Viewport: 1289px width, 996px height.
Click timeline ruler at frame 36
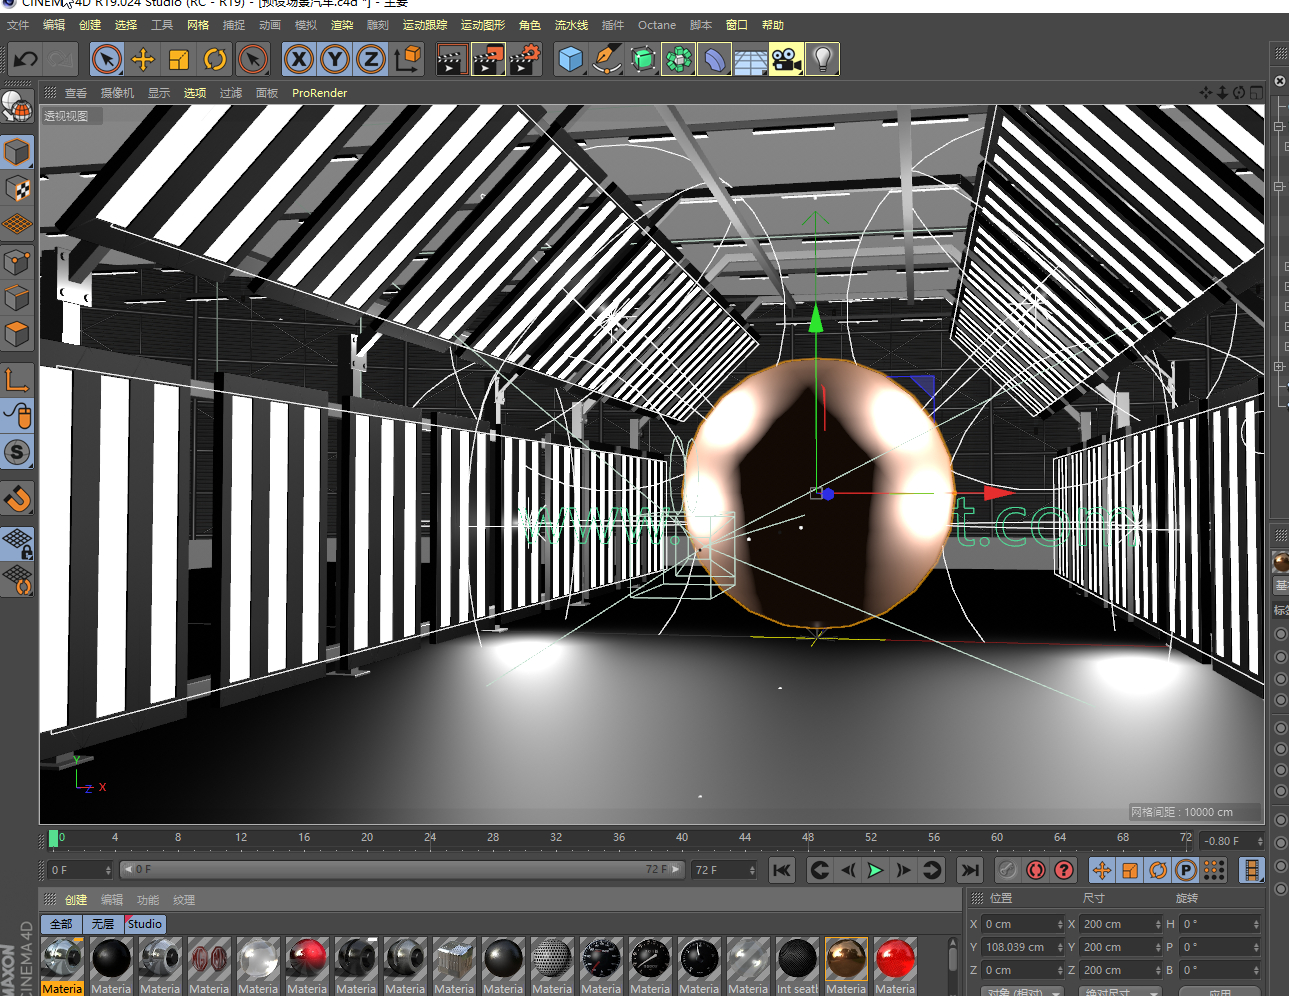[x=619, y=838]
